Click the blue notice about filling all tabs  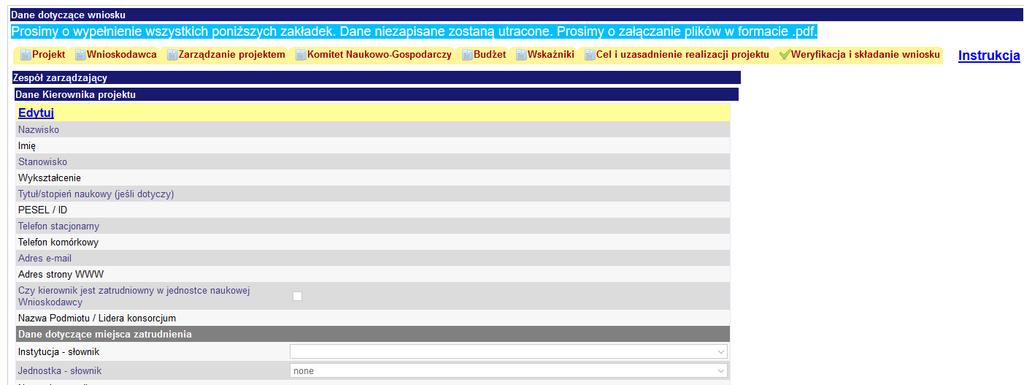[414, 31]
